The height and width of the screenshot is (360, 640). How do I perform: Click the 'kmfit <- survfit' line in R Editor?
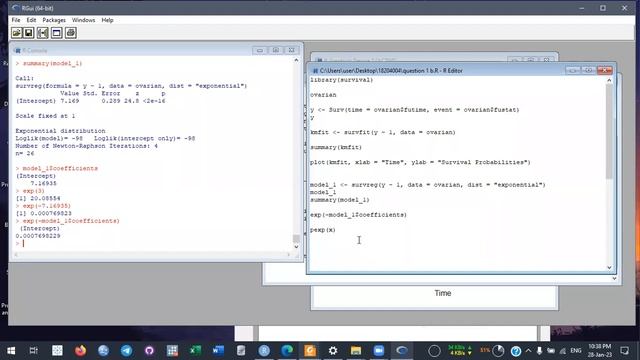coord(383,132)
